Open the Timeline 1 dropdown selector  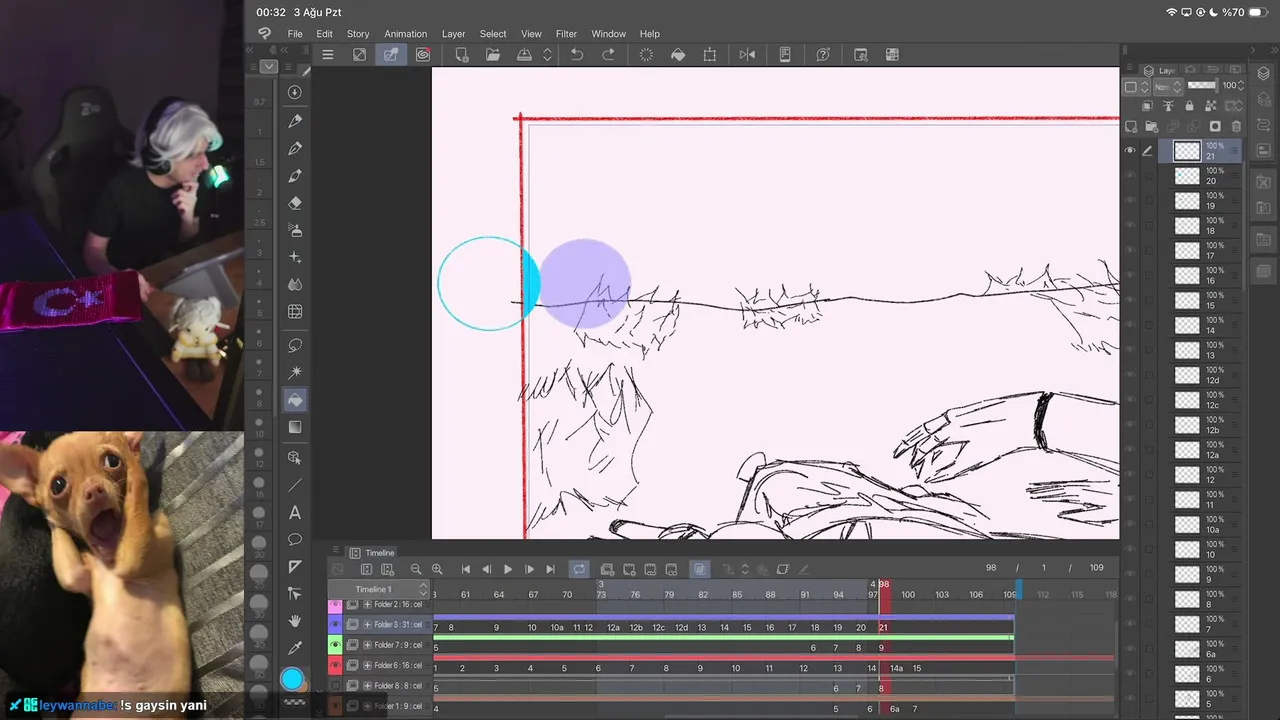click(379, 589)
